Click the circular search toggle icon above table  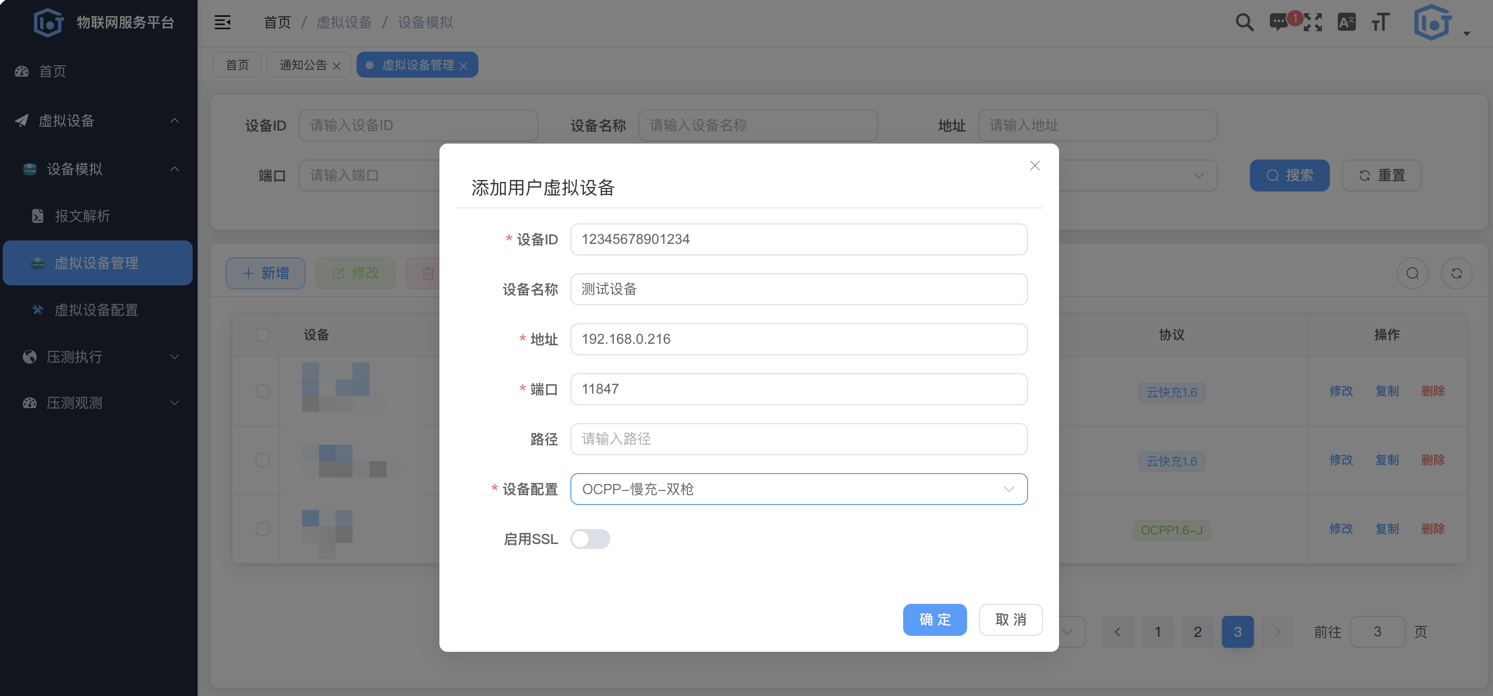pyautogui.click(x=1413, y=273)
